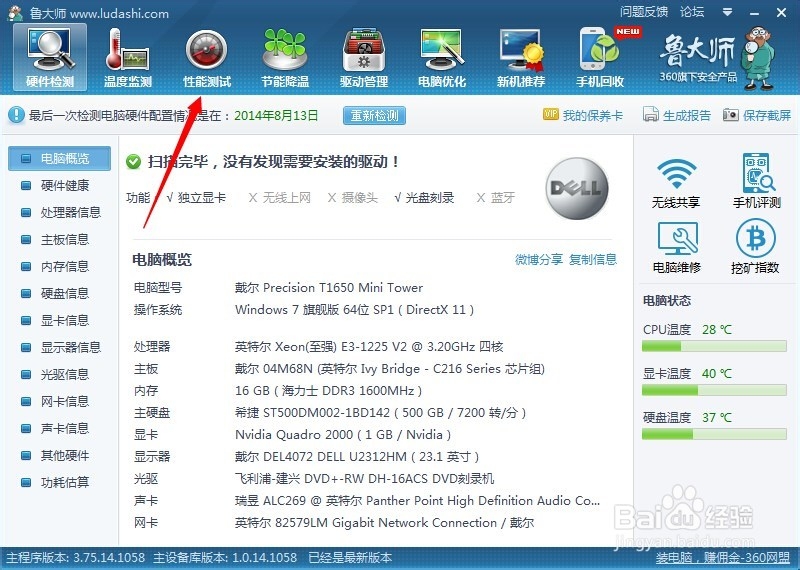Open 挖矿指数 bitcoin mining index
Image resolution: width=800 pixels, height=570 pixels.
755,247
